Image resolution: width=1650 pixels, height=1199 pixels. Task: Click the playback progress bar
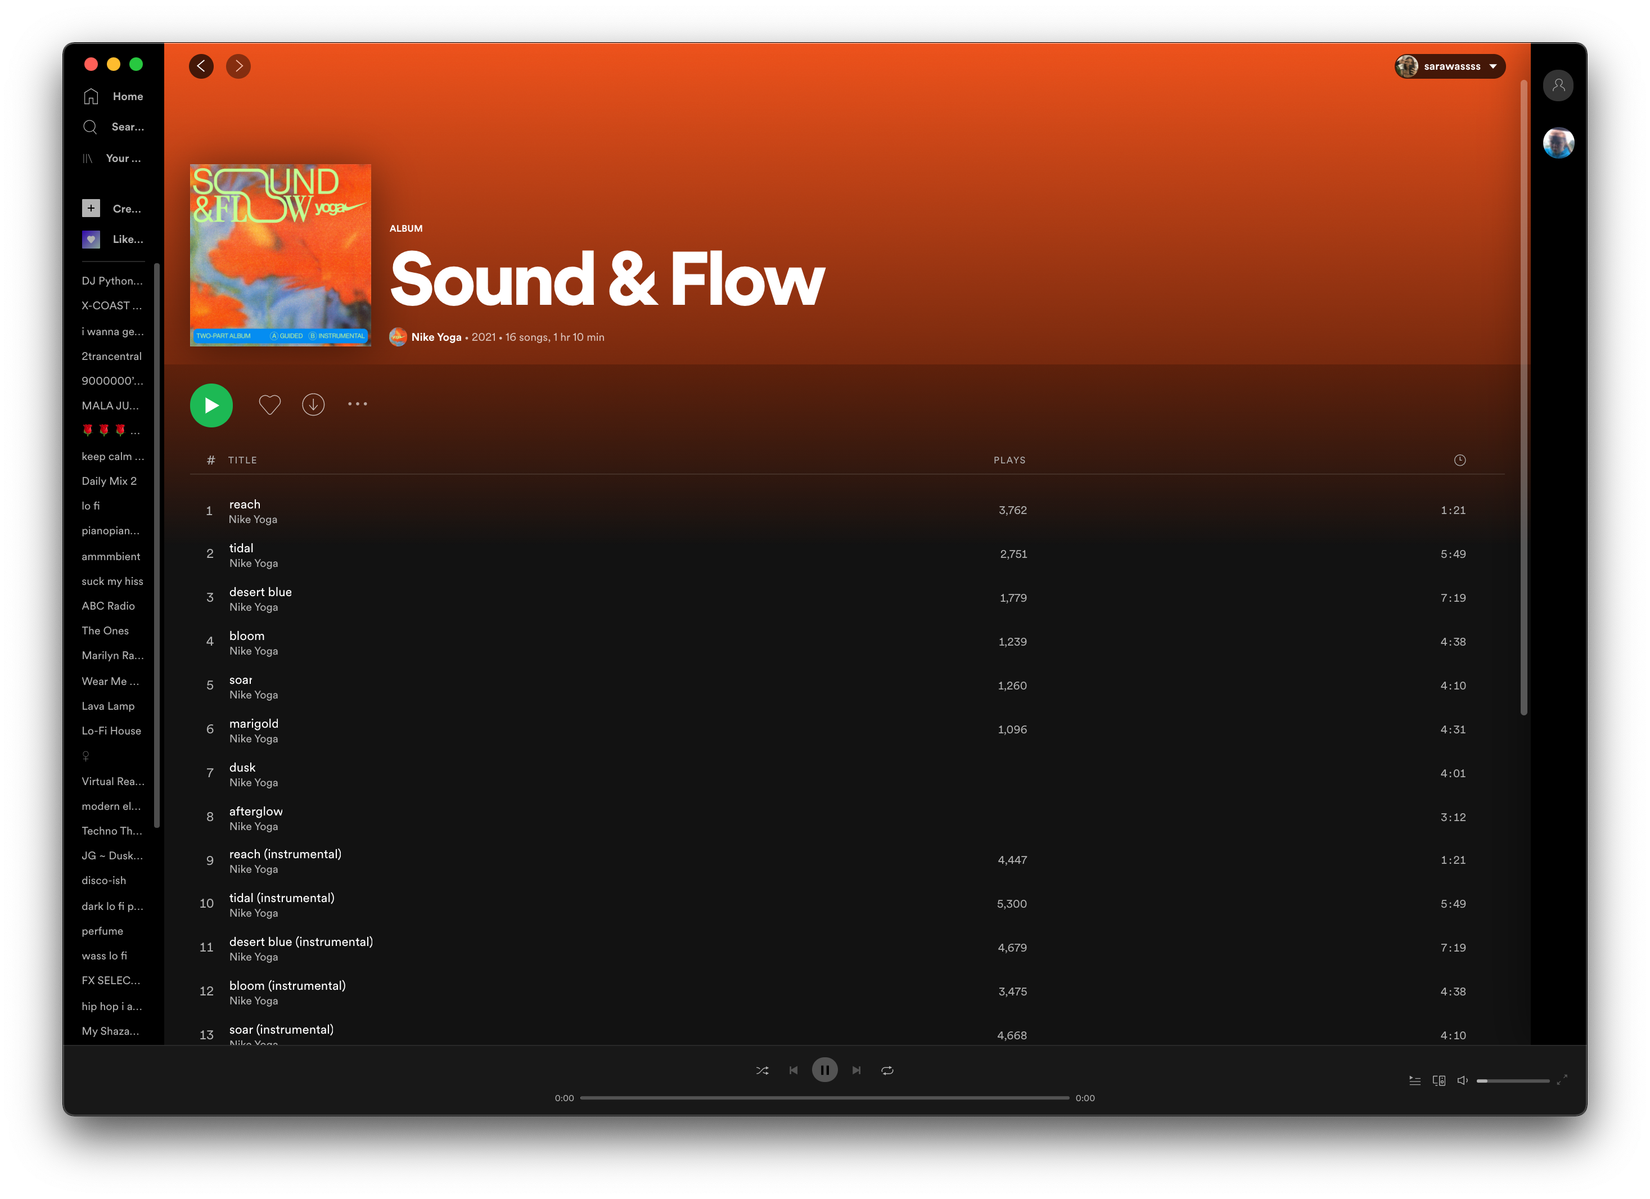point(824,1098)
